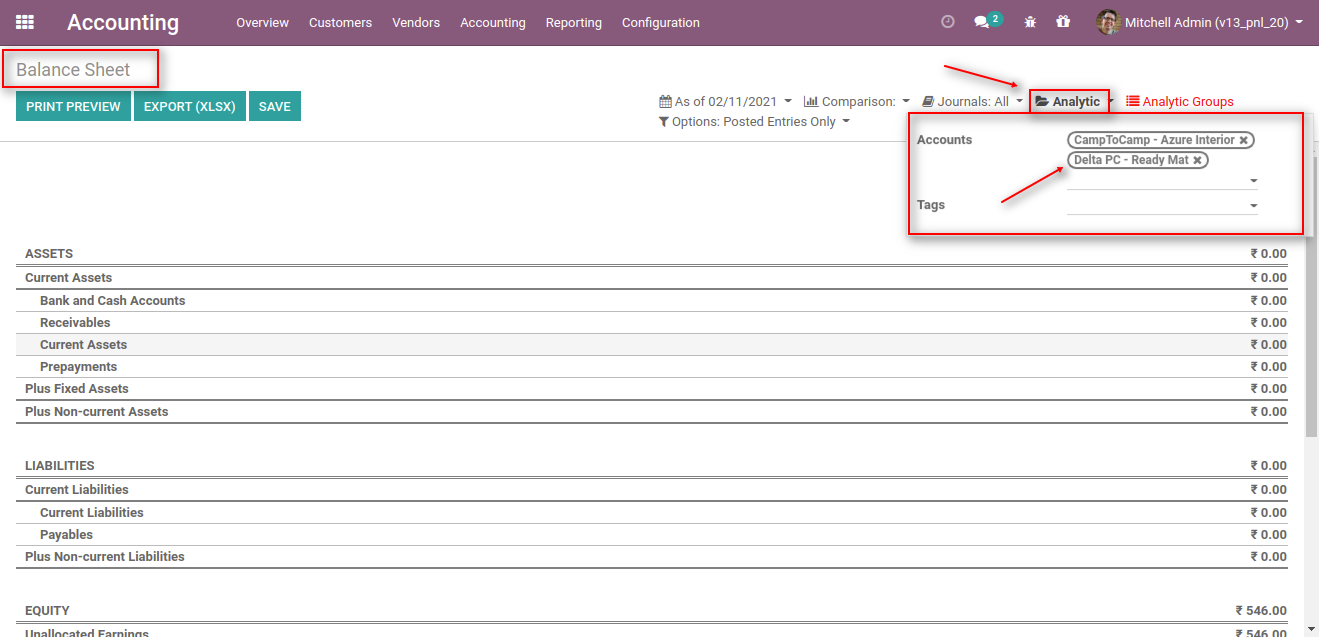
Task: Remove Delta PC - Ready Mat analytic account tag
Action: pos(1197,160)
